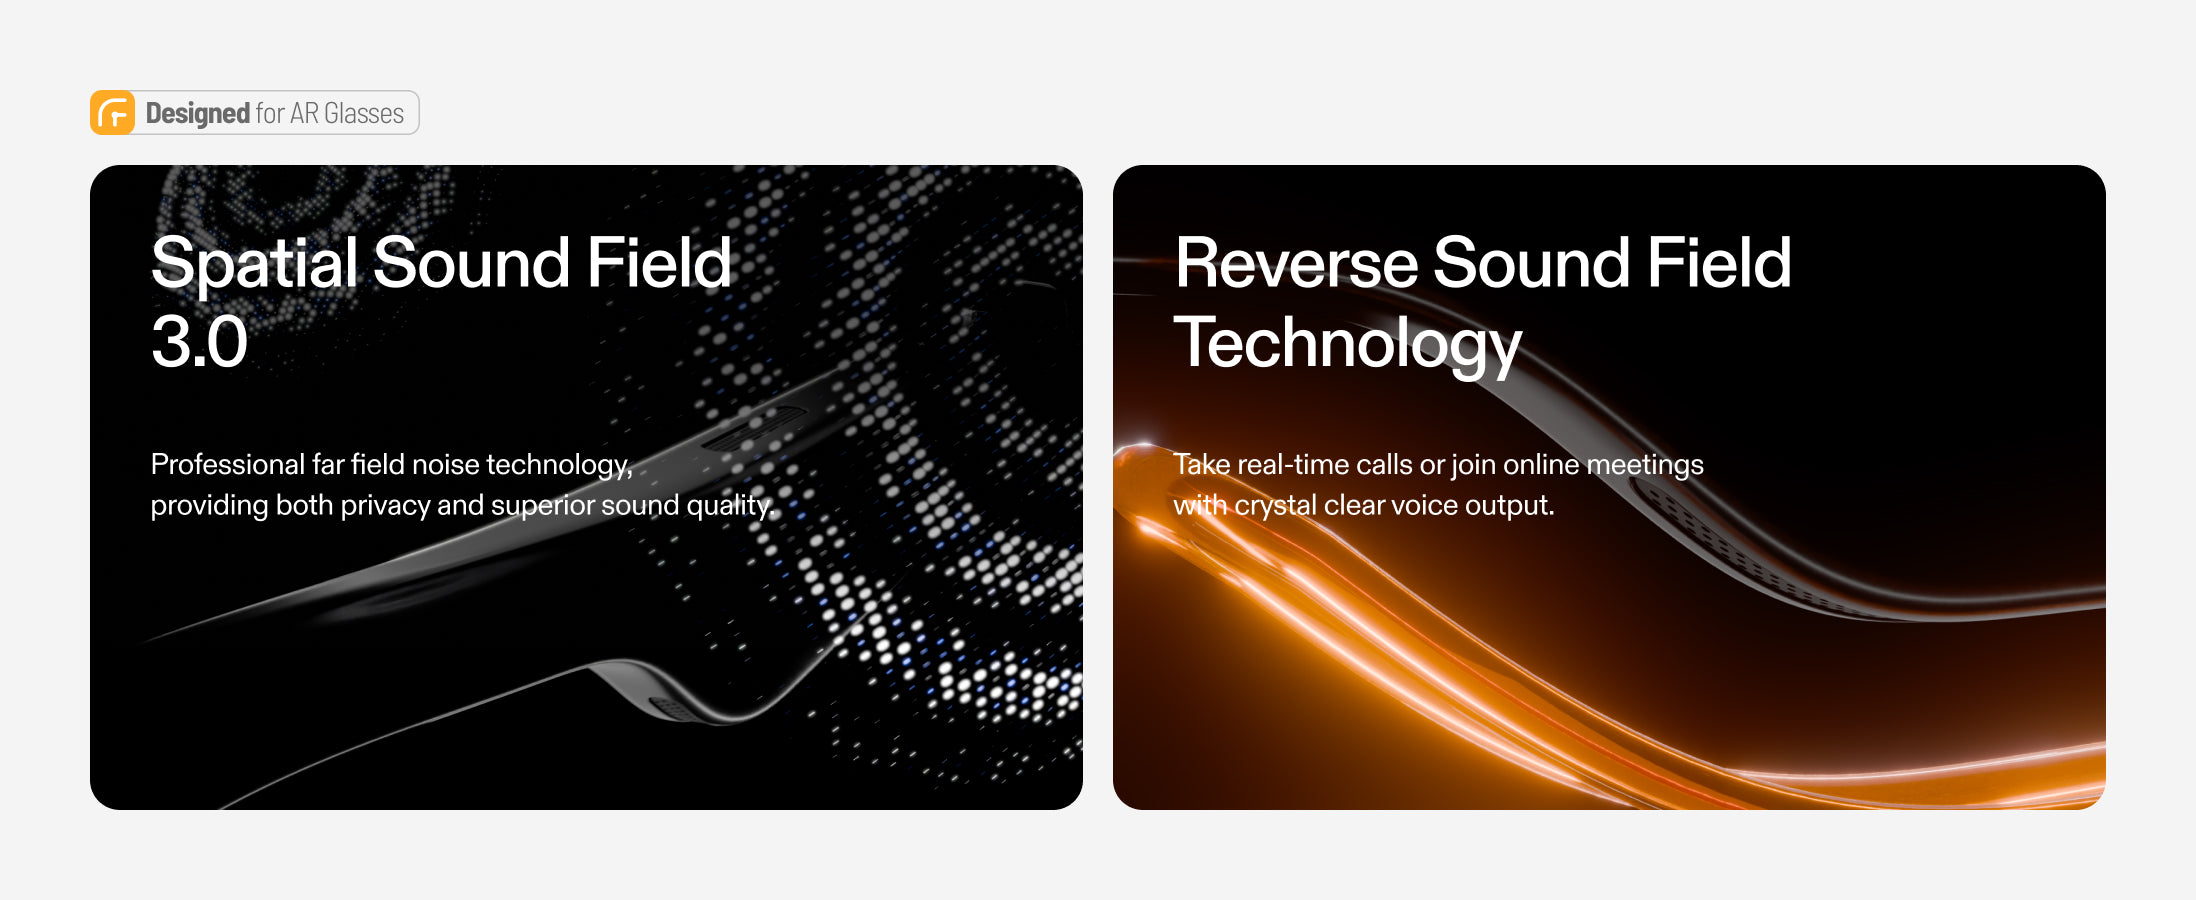Viewport: 2196px width, 900px height.
Task: Click the 'Designed for AR Glasses' badge text
Action: [275, 113]
